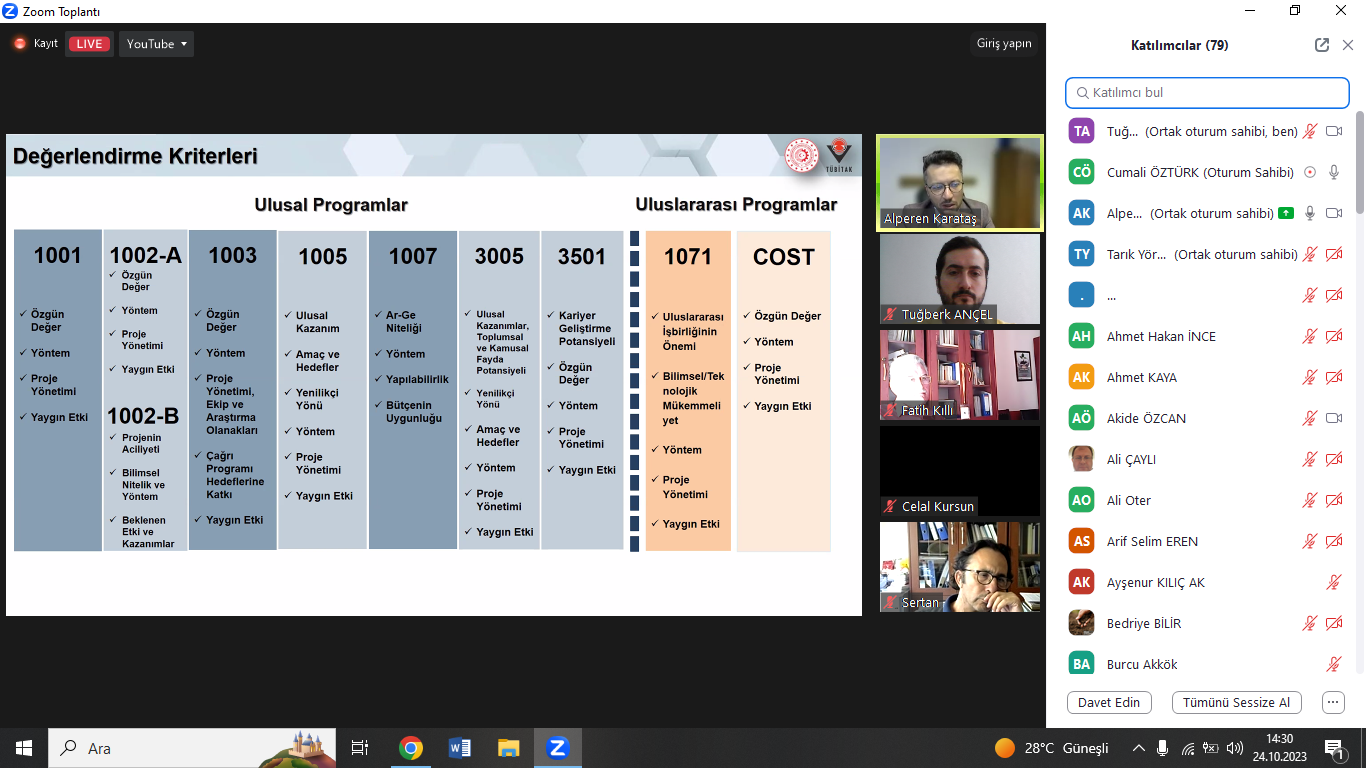Open the YouTube live stream dropdown
The image size is (1366, 768).
click(156, 44)
